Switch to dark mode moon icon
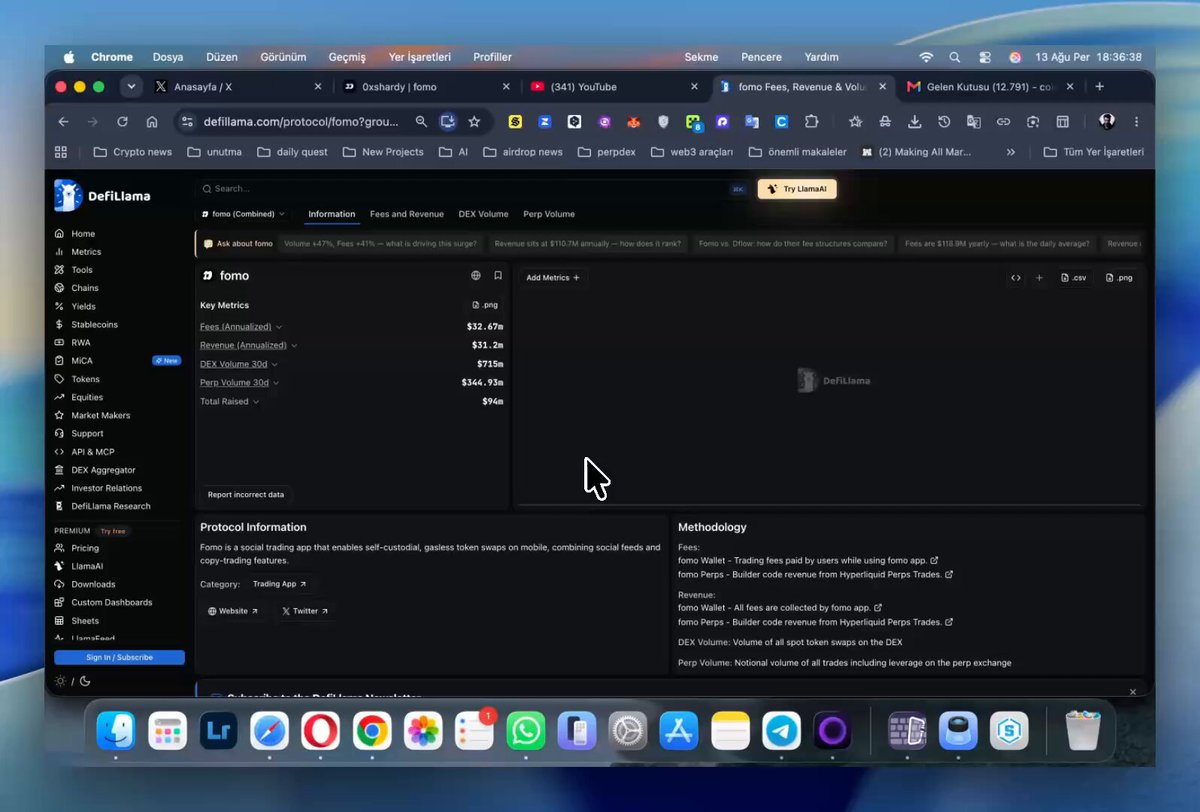The width and height of the screenshot is (1200, 812). click(85, 681)
